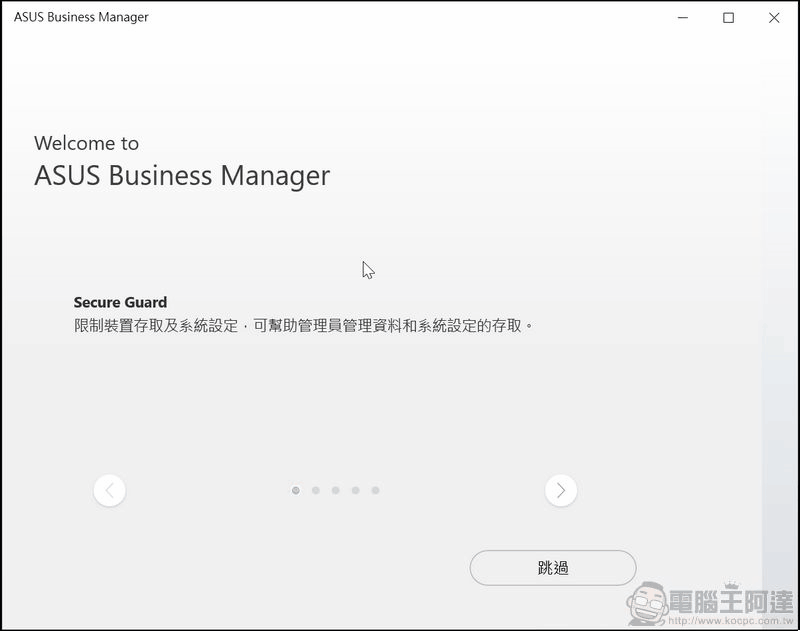800x631 pixels.
Task: Show the last slide via the fifth dot
Action: [375, 490]
